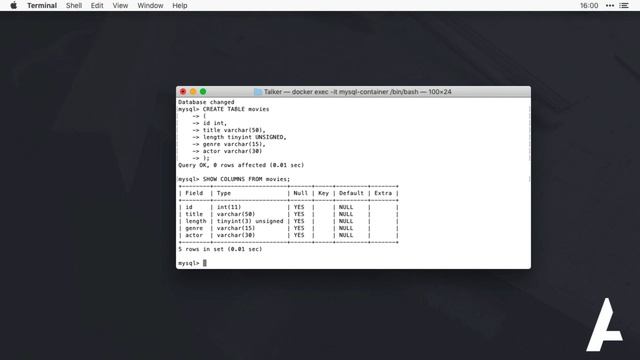Open the Help menu
The image size is (640, 360).
pos(180,6)
